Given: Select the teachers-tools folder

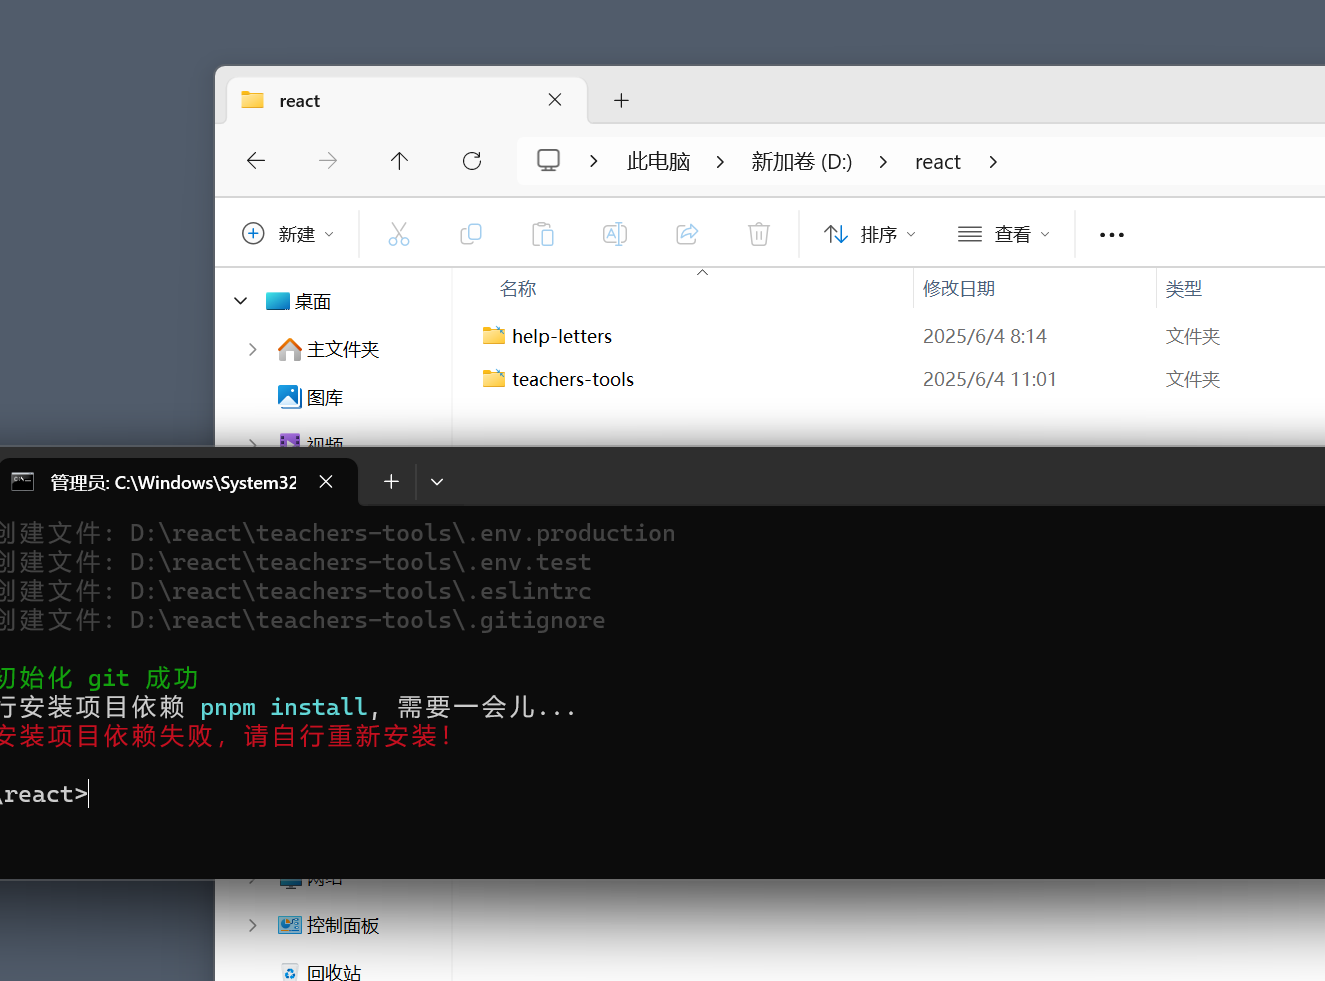Looking at the screenshot, I should click(x=573, y=379).
